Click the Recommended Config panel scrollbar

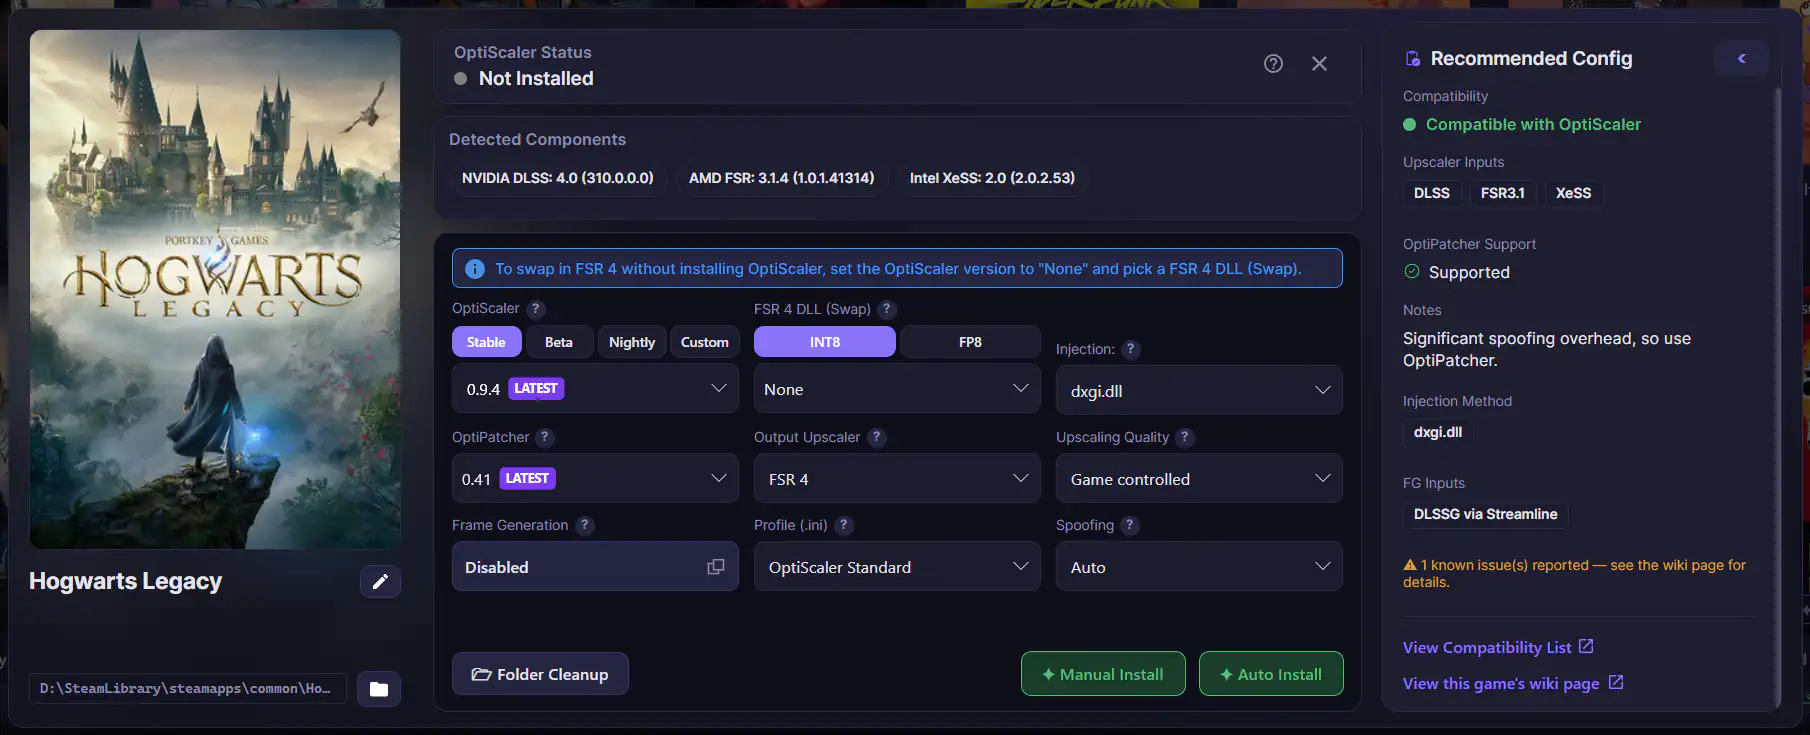click(1777, 397)
